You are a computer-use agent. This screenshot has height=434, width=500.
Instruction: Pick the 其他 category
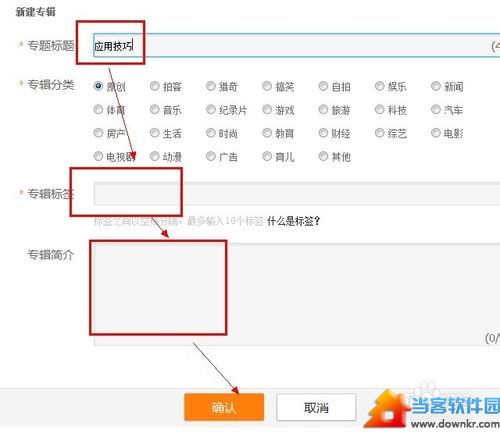point(323,156)
